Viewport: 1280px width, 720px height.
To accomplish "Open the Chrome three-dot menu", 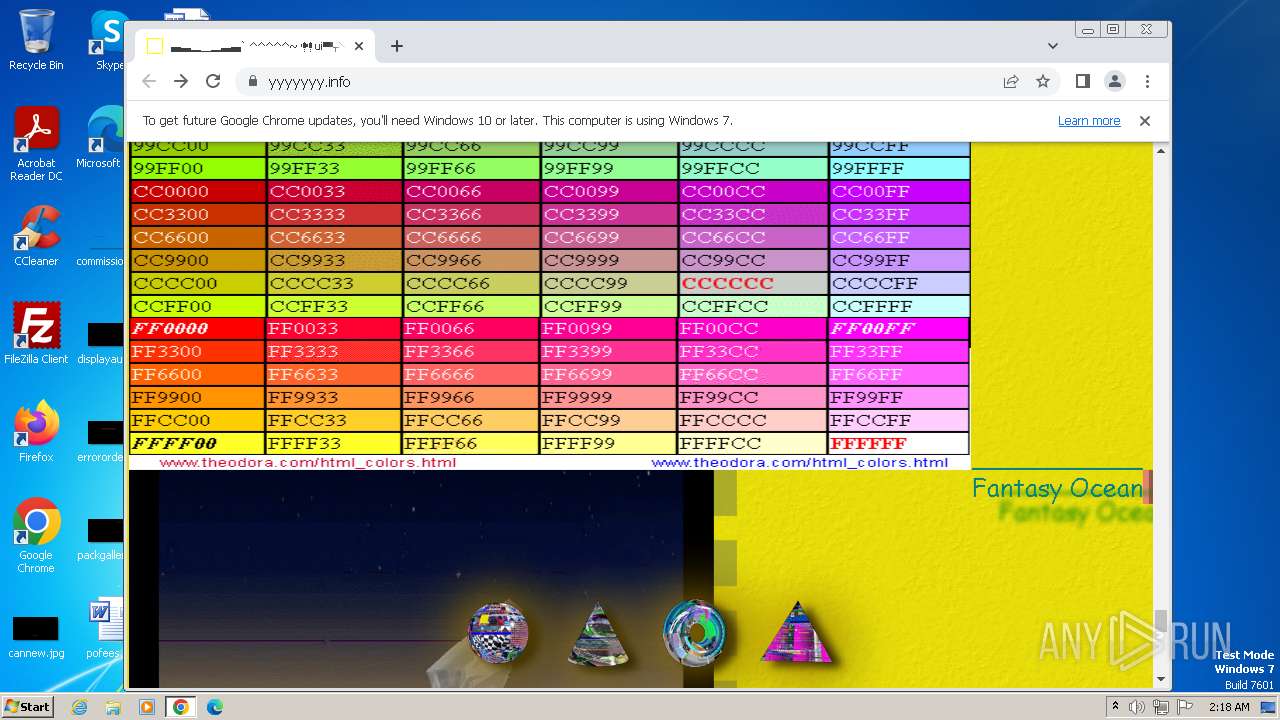I will click(1147, 82).
